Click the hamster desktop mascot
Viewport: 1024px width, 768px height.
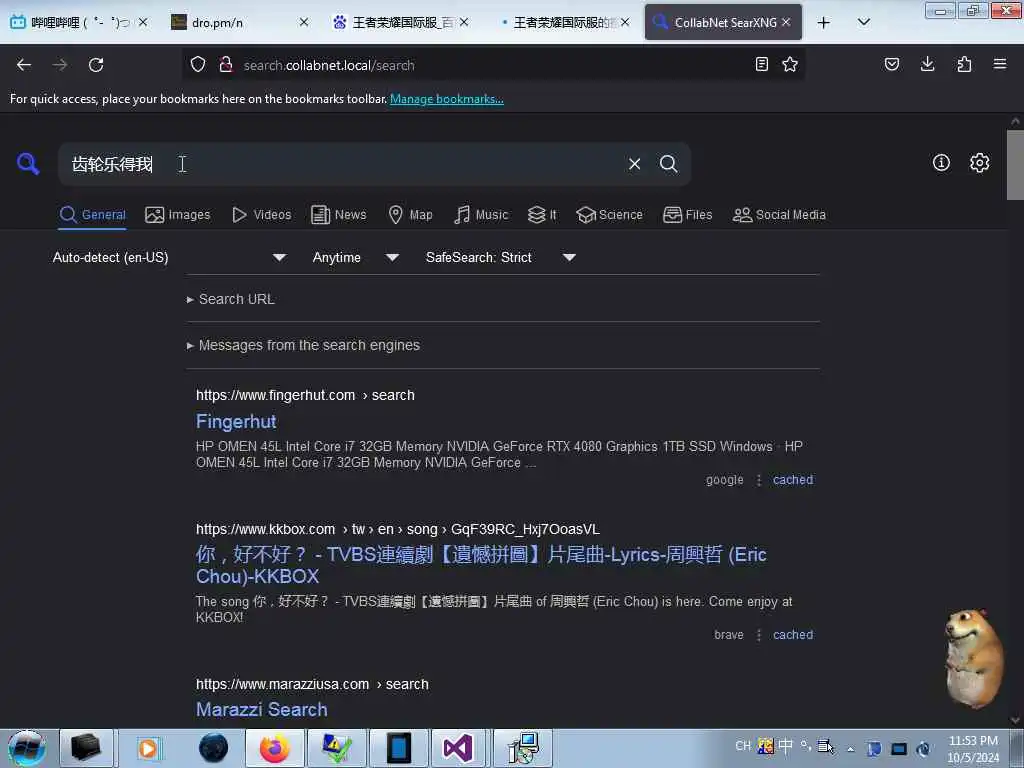coord(972,658)
